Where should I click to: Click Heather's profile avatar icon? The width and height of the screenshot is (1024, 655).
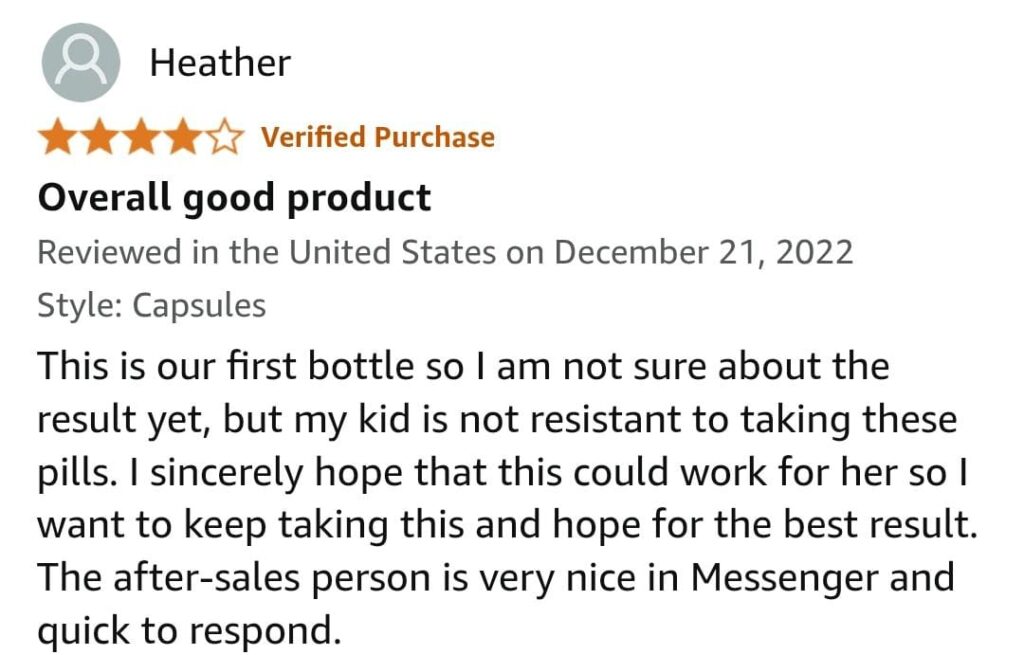pos(81,62)
